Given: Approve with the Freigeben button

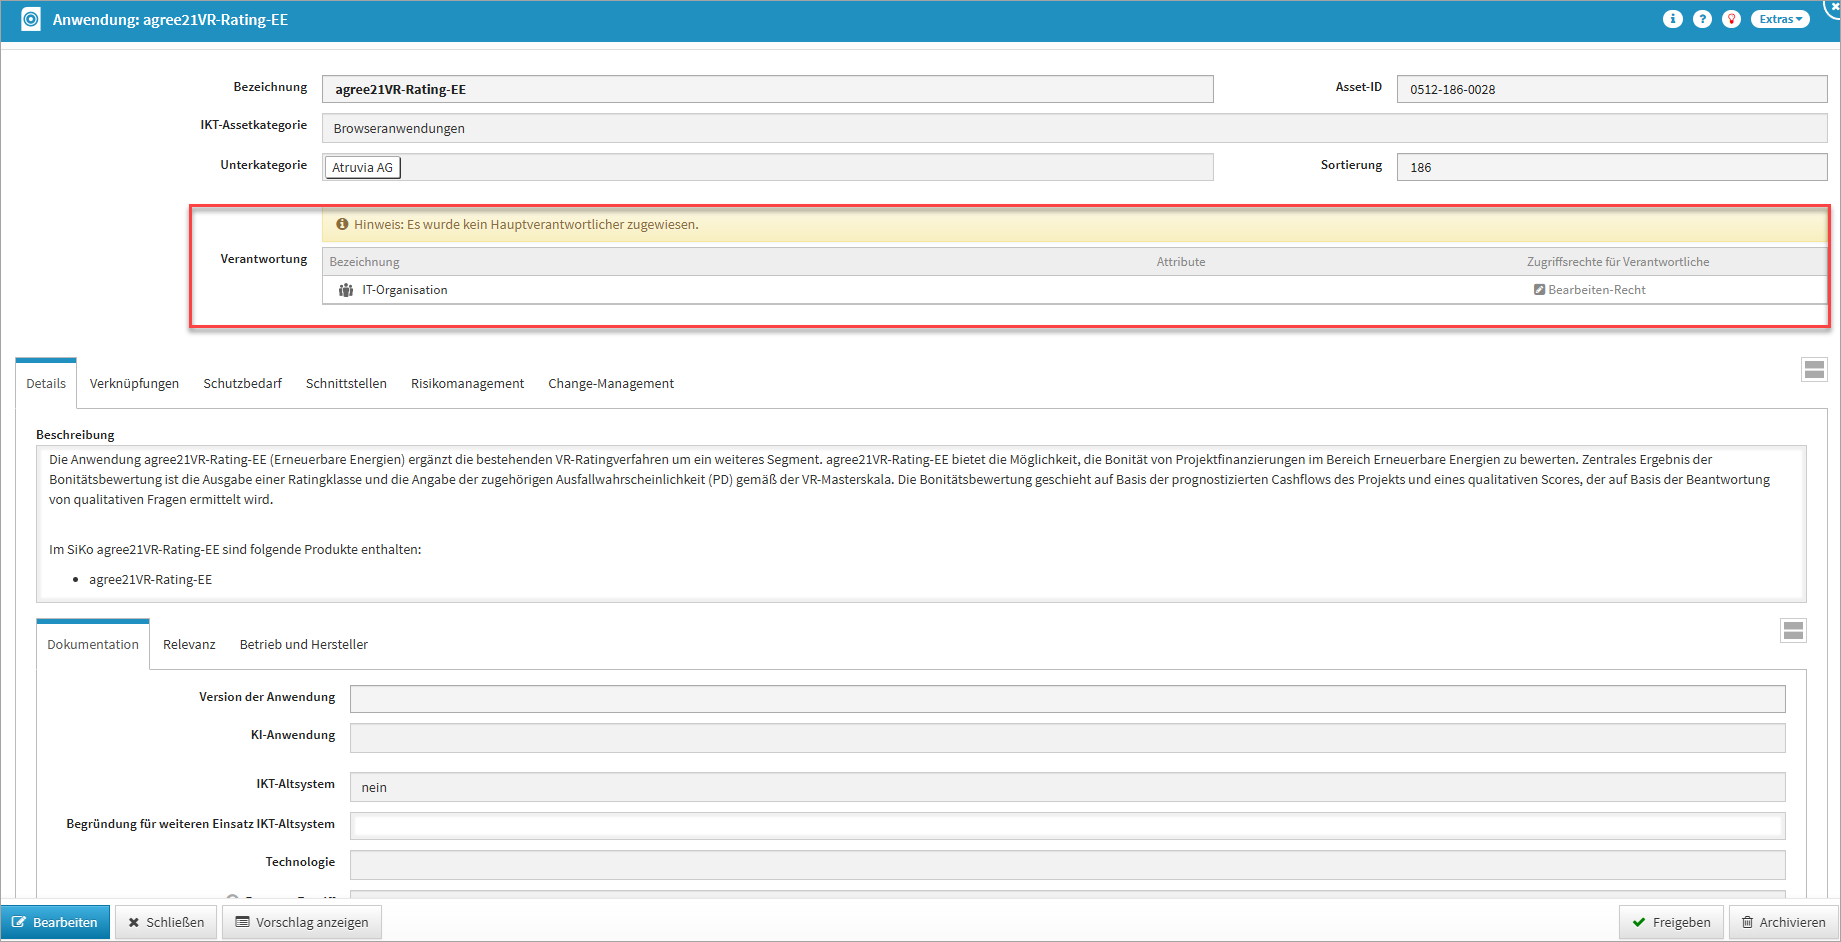Looking at the screenshot, I should pyautogui.click(x=1671, y=922).
